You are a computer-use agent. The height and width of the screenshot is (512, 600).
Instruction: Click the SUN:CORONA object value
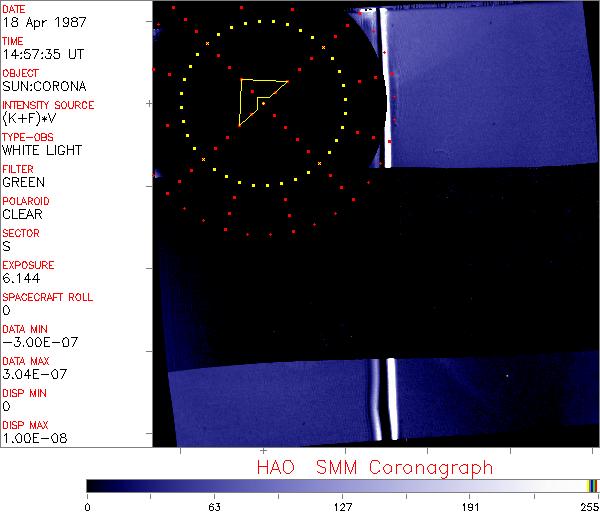tap(42, 86)
